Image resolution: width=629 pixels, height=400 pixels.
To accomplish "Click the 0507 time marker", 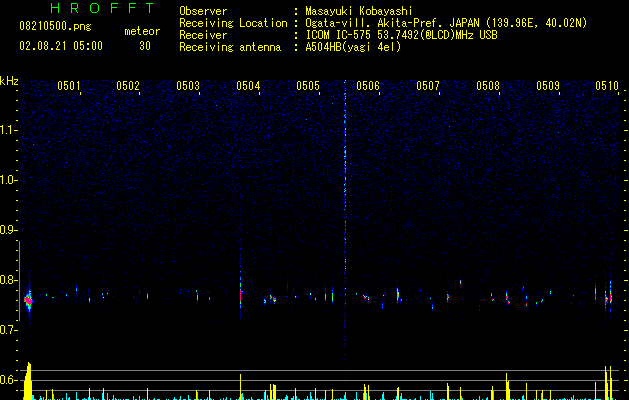I will 428,86.
